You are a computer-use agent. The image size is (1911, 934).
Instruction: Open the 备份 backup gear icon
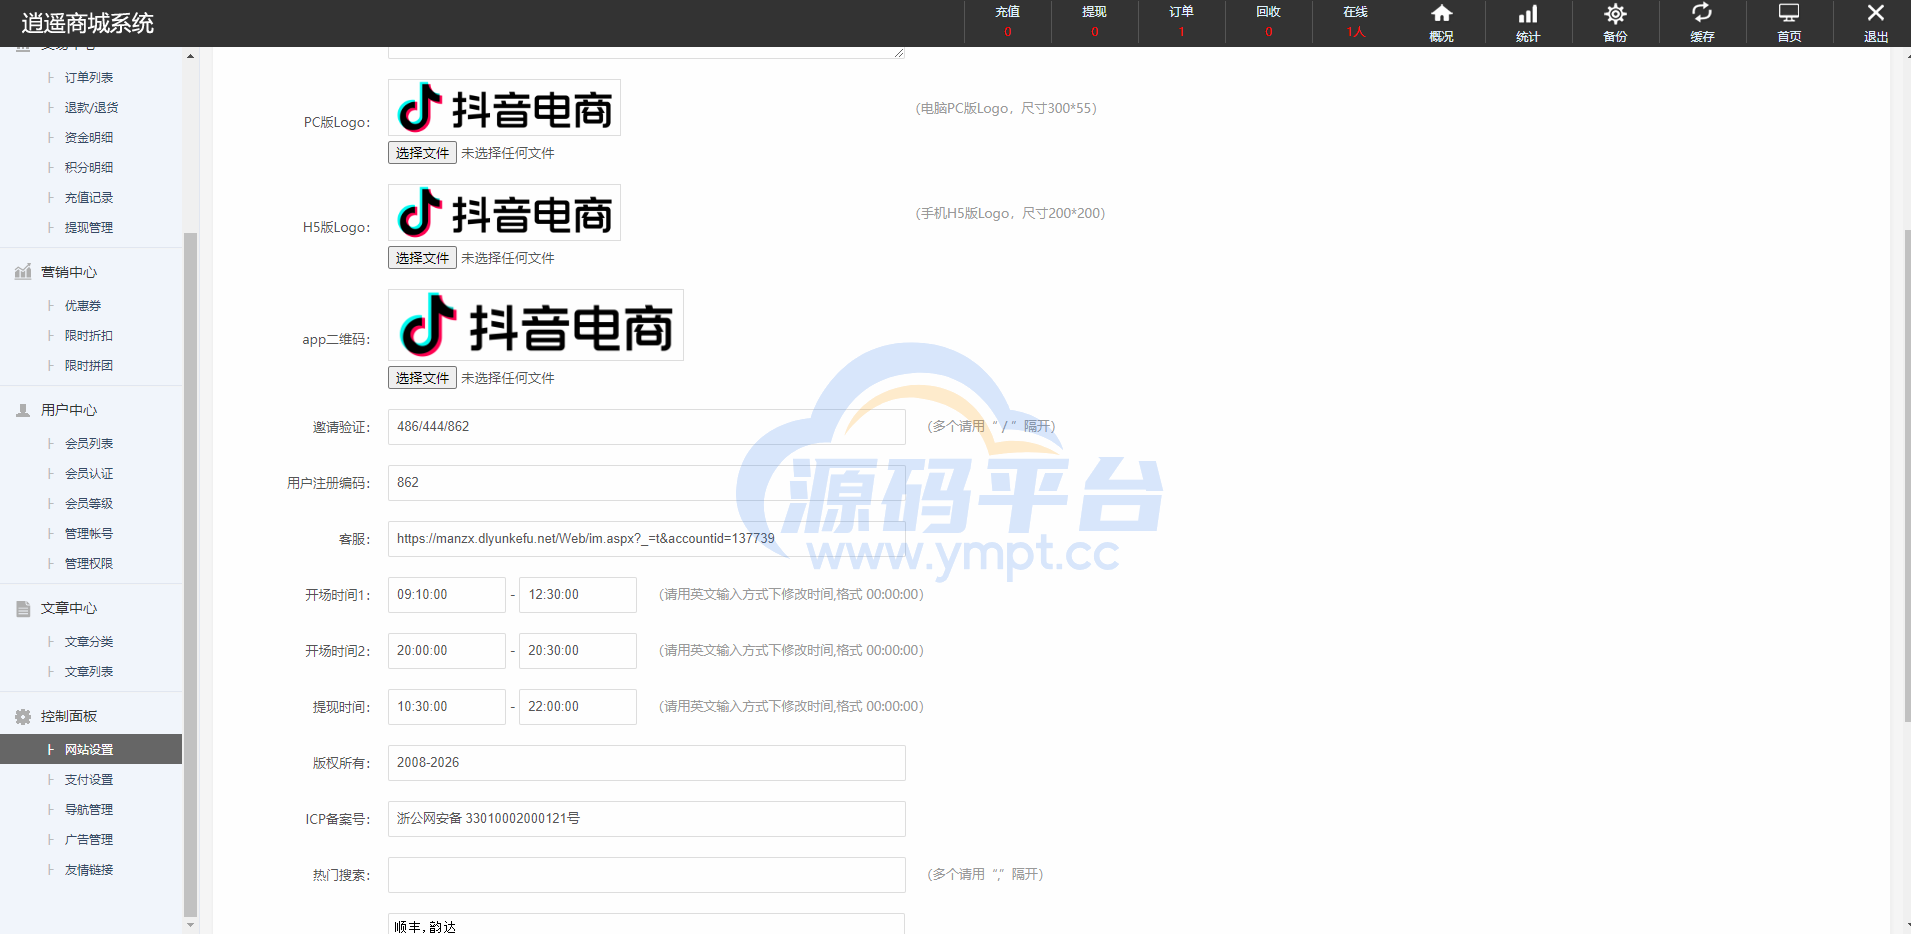1615,14
